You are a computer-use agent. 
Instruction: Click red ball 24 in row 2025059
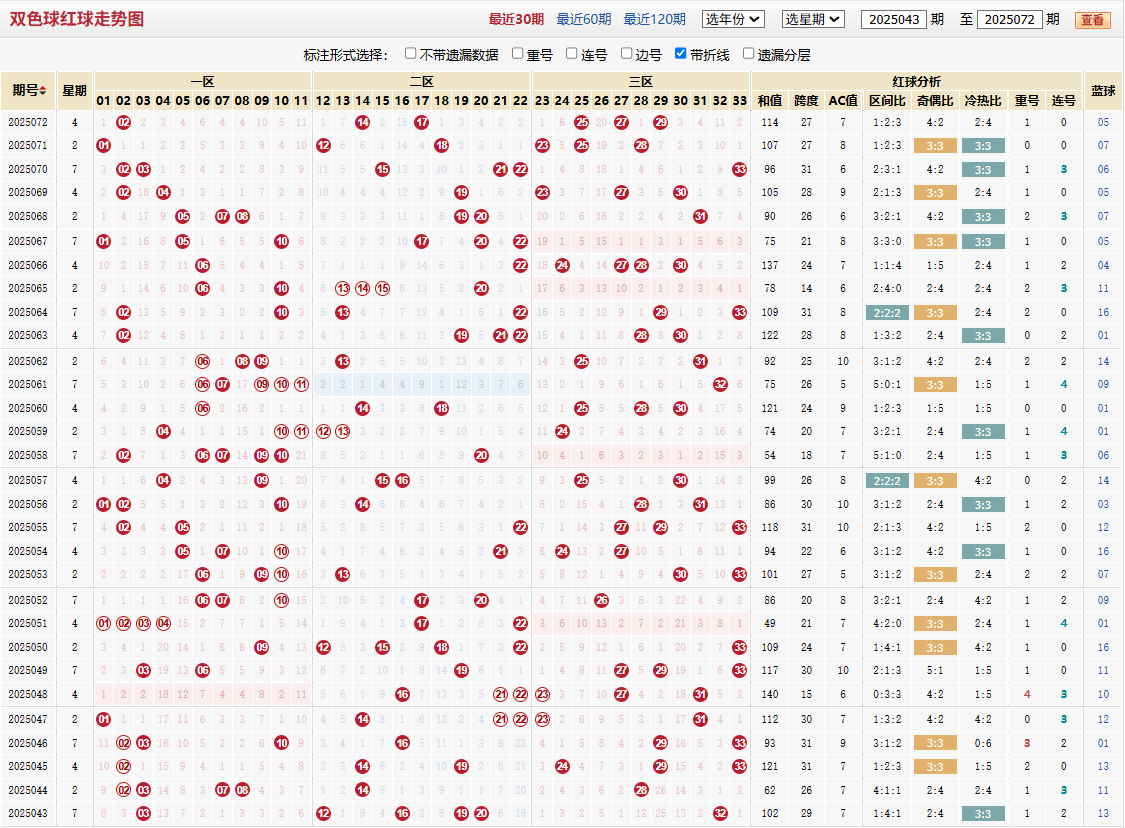562,431
